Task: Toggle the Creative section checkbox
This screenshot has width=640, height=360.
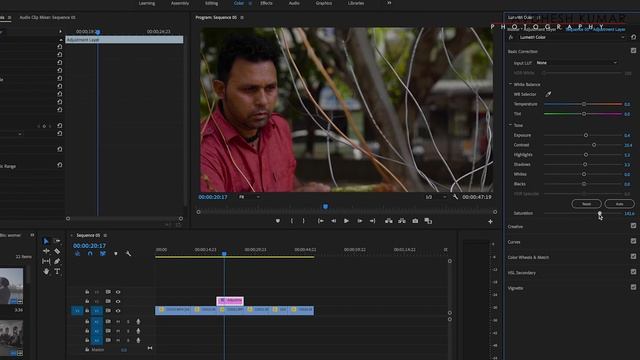Action: pos(633,226)
